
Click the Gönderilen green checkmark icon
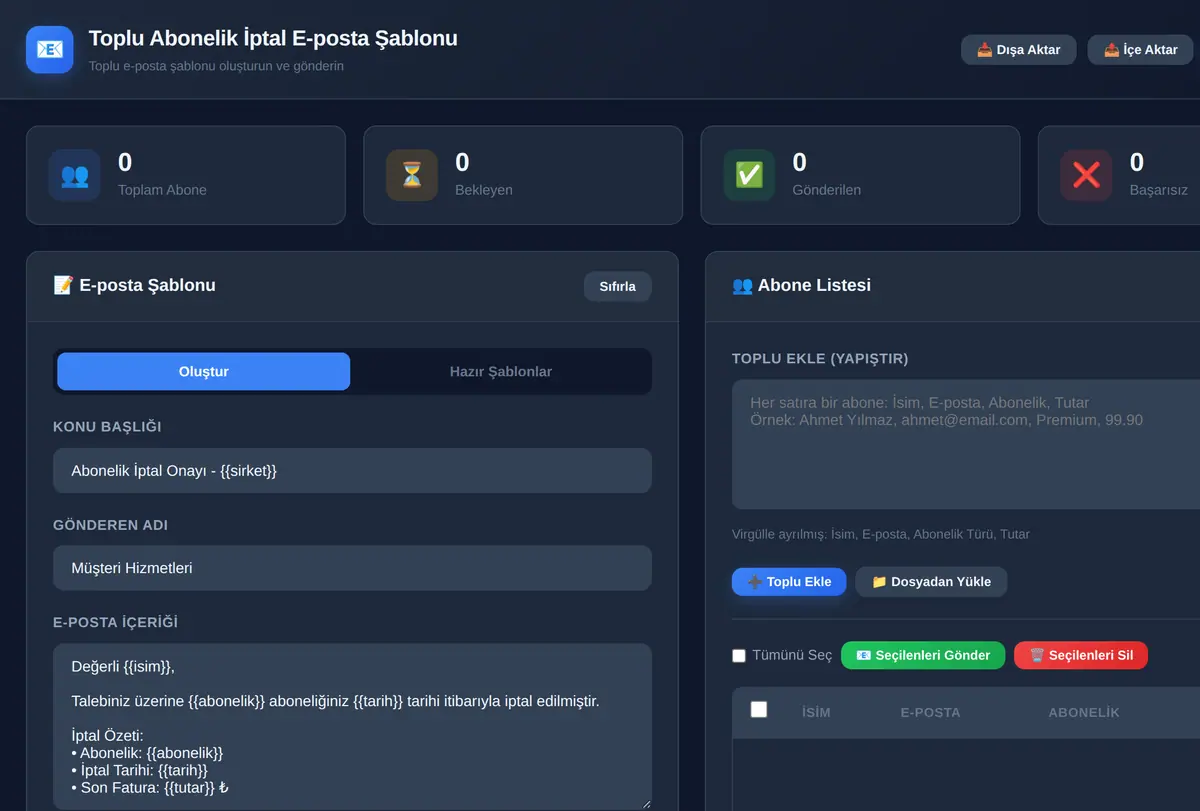tap(749, 175)
